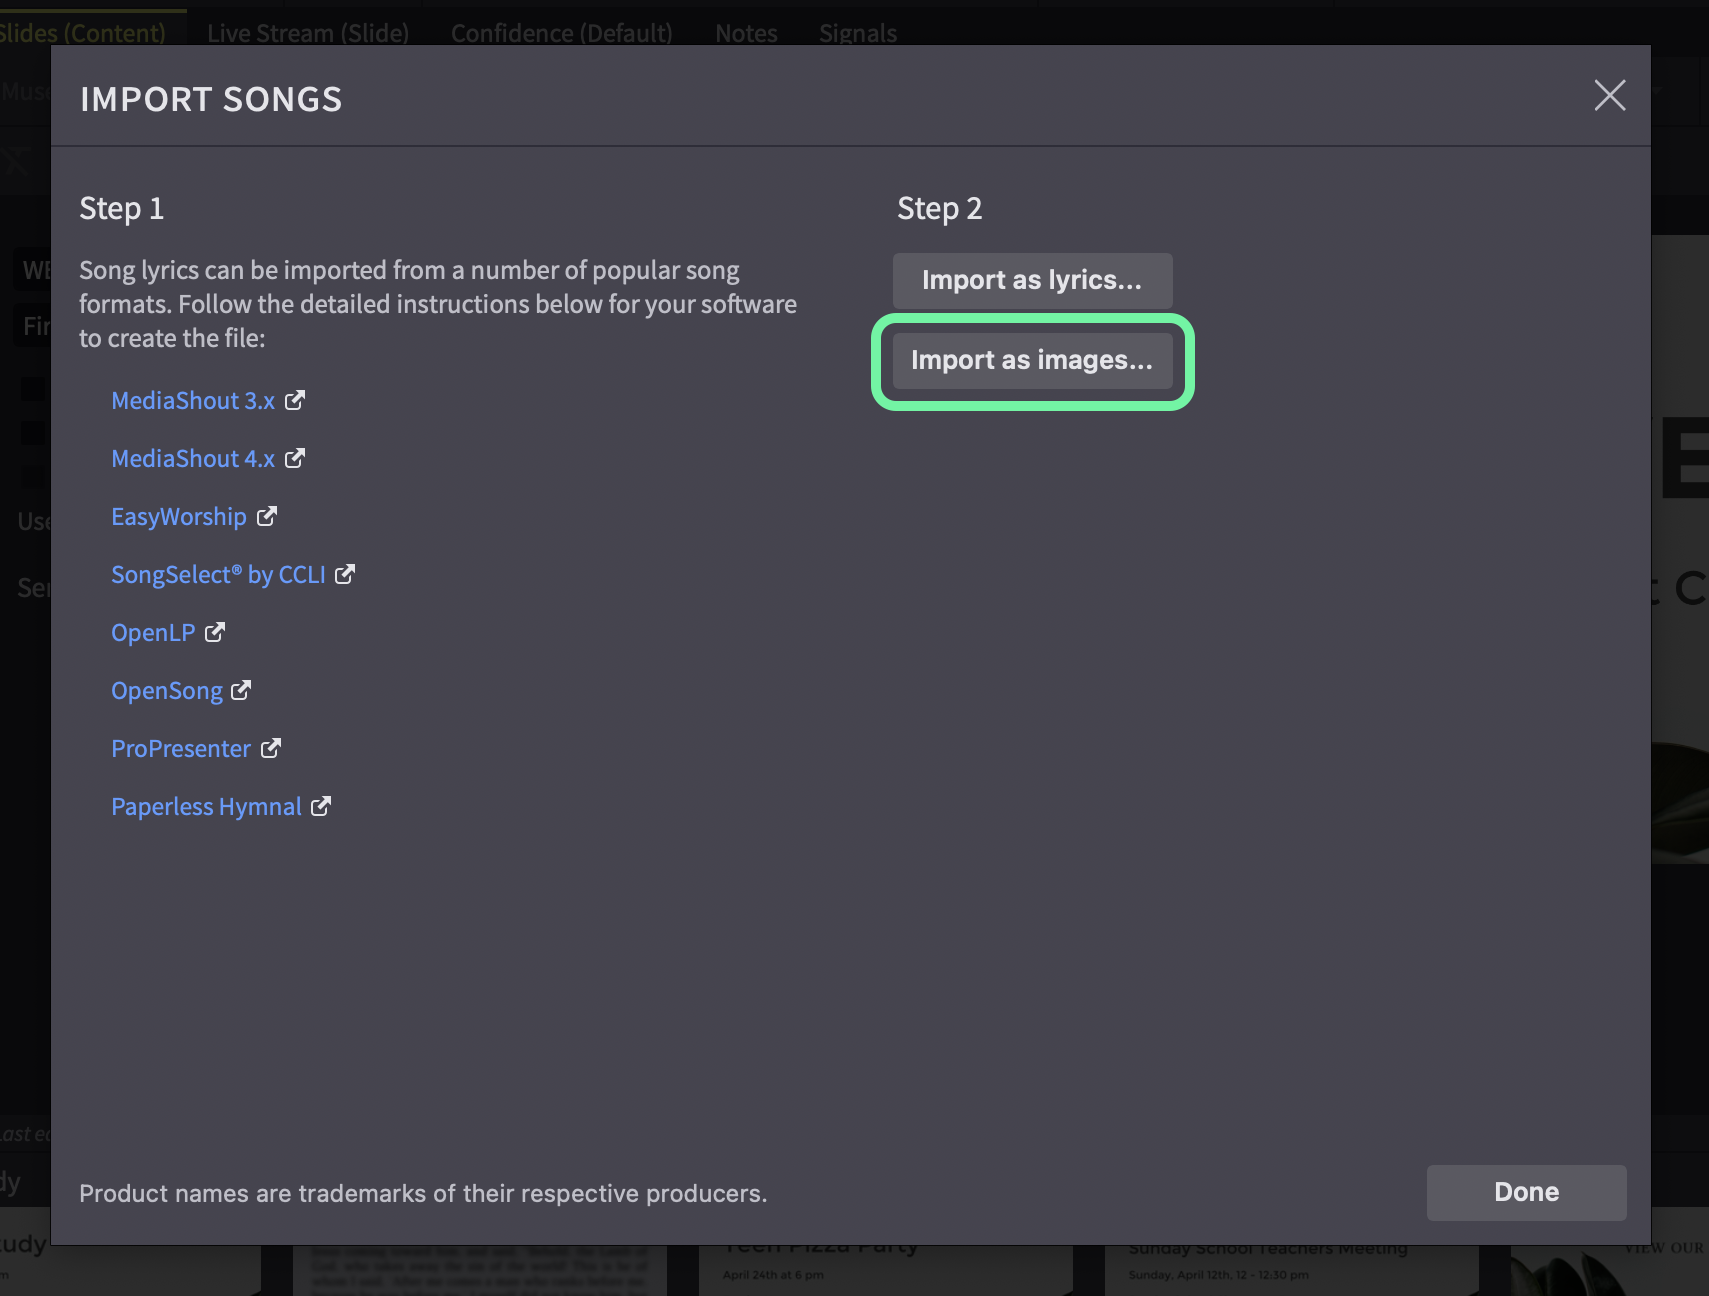Click the Done button
Image resolution: width=1709 pixels, height=1296 pixels.
click(1526, 1192)
